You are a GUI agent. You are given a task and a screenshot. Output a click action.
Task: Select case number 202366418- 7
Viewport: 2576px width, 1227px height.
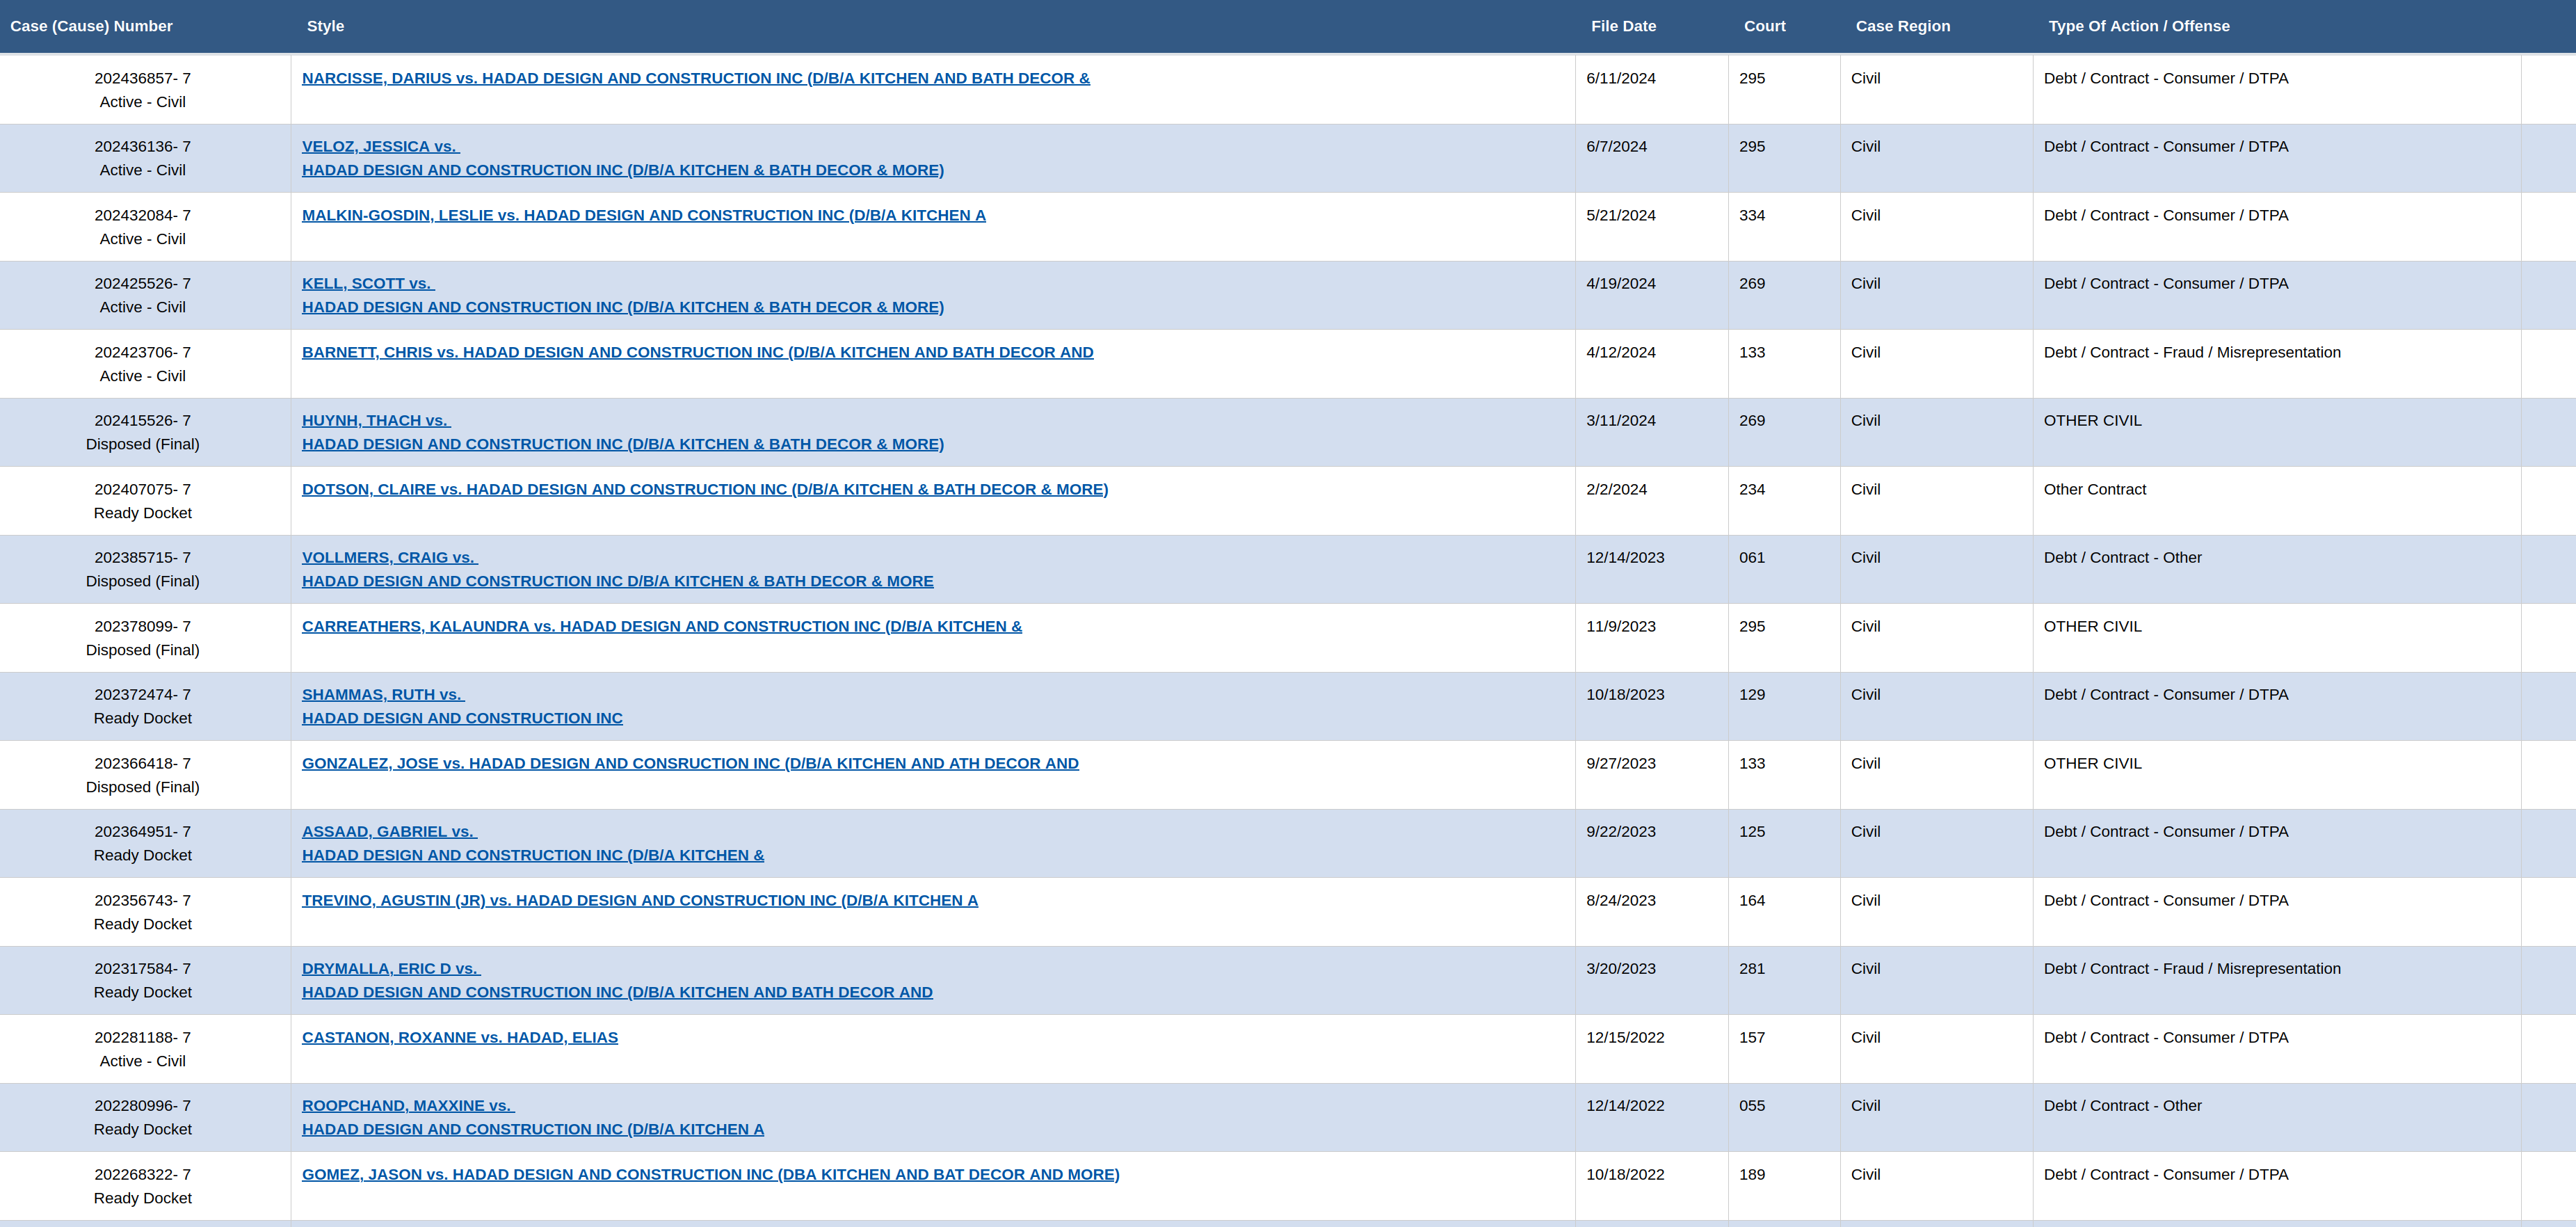pos(142,763)
